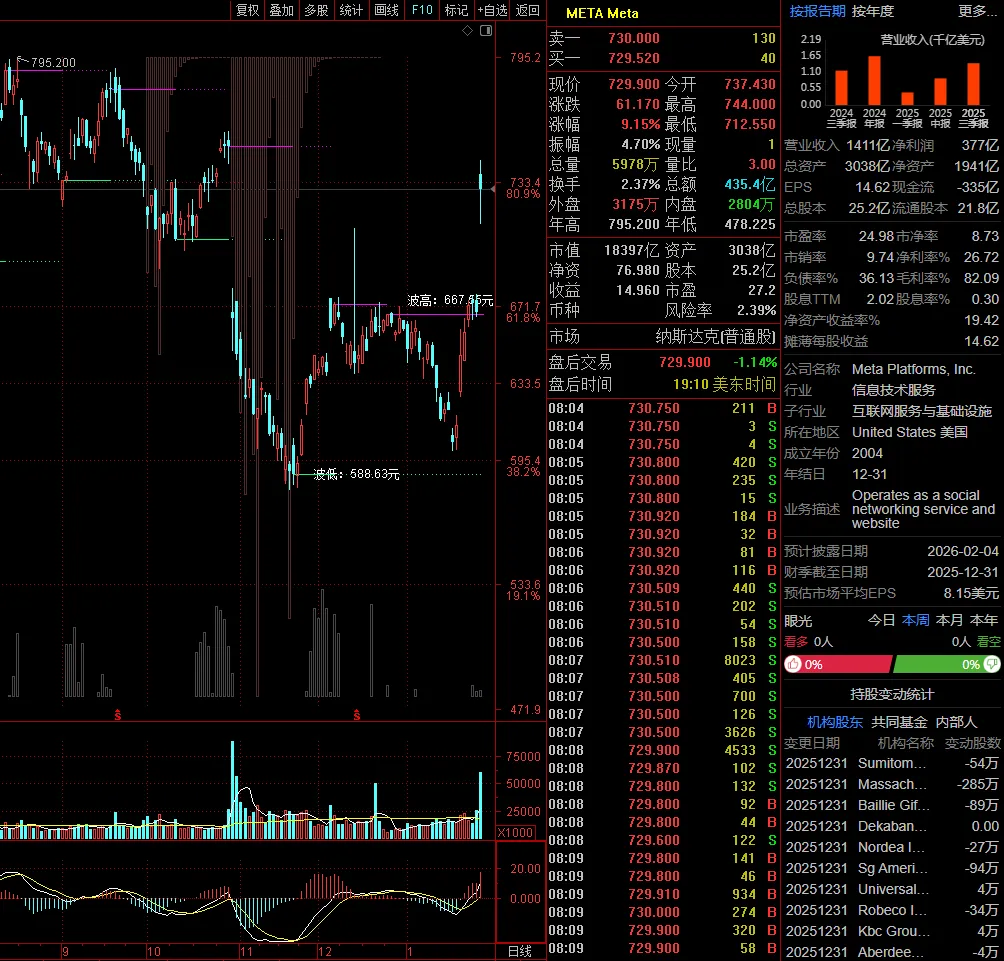This screenshot has width=1004, height=961.
Task: Open the 机构股东 tab
Action: (835, 722)
